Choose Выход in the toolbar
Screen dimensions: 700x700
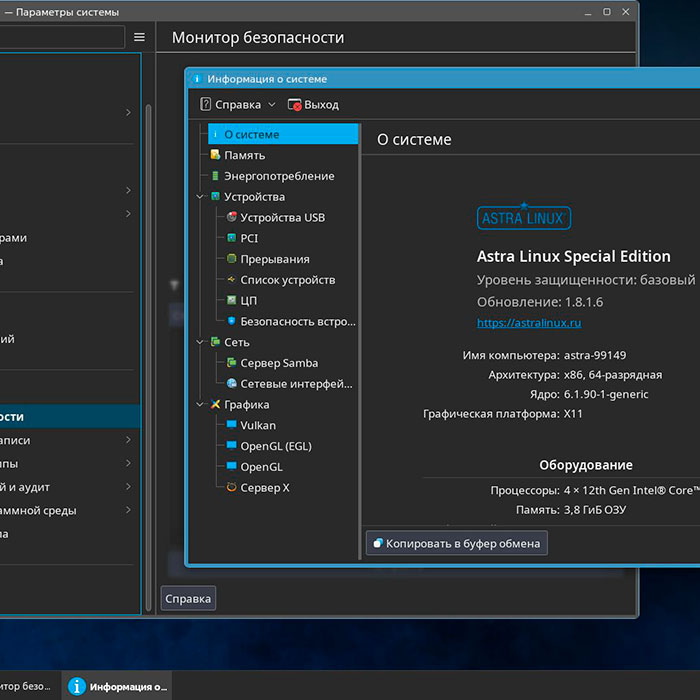313,104
